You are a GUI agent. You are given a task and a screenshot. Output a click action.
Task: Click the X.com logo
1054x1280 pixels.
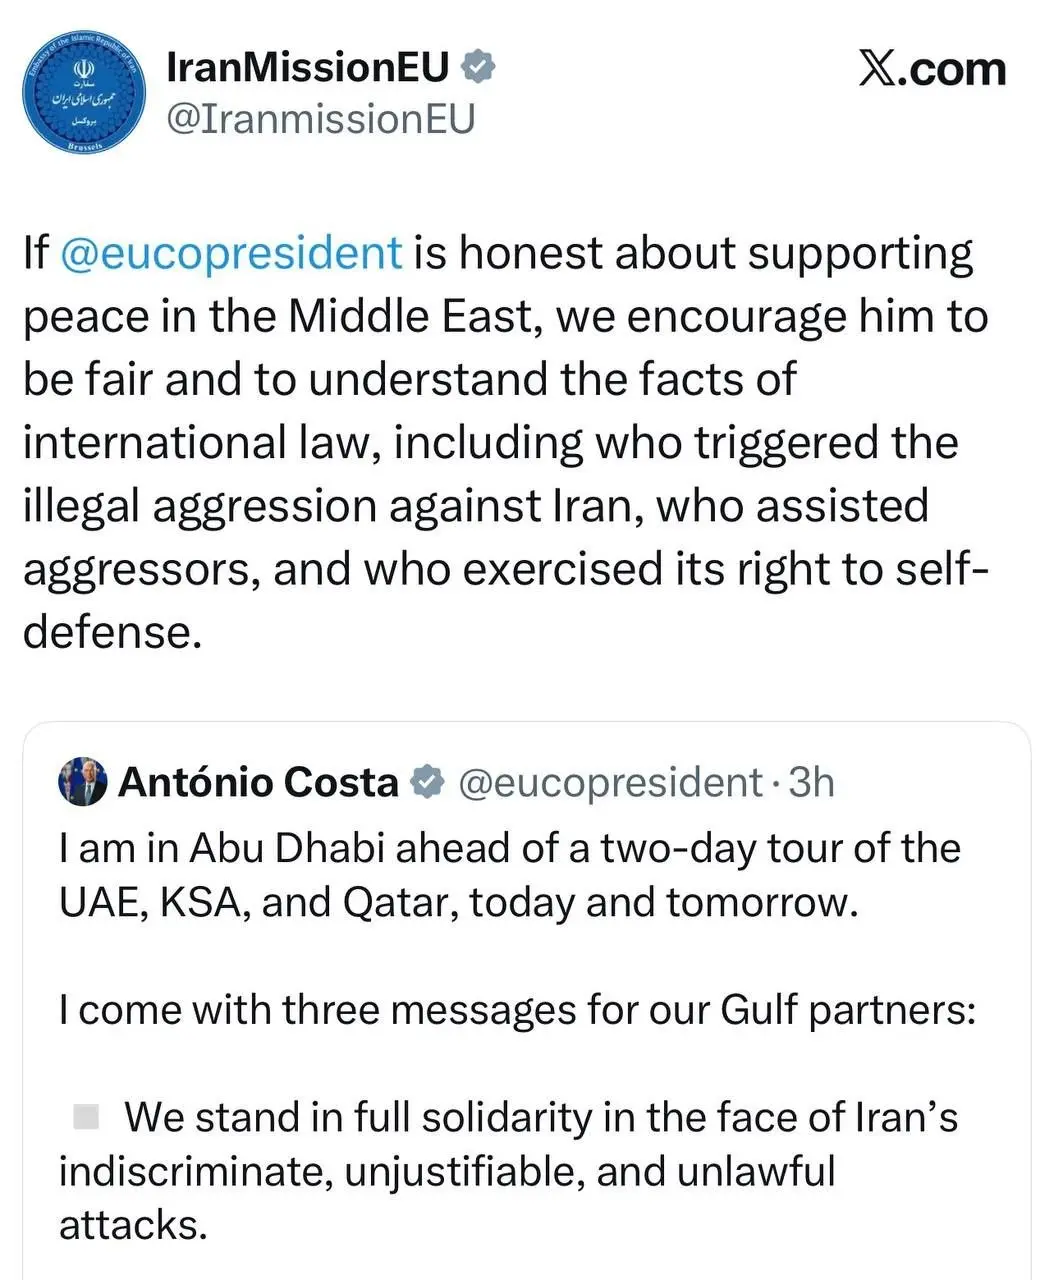tap(931, 68)
